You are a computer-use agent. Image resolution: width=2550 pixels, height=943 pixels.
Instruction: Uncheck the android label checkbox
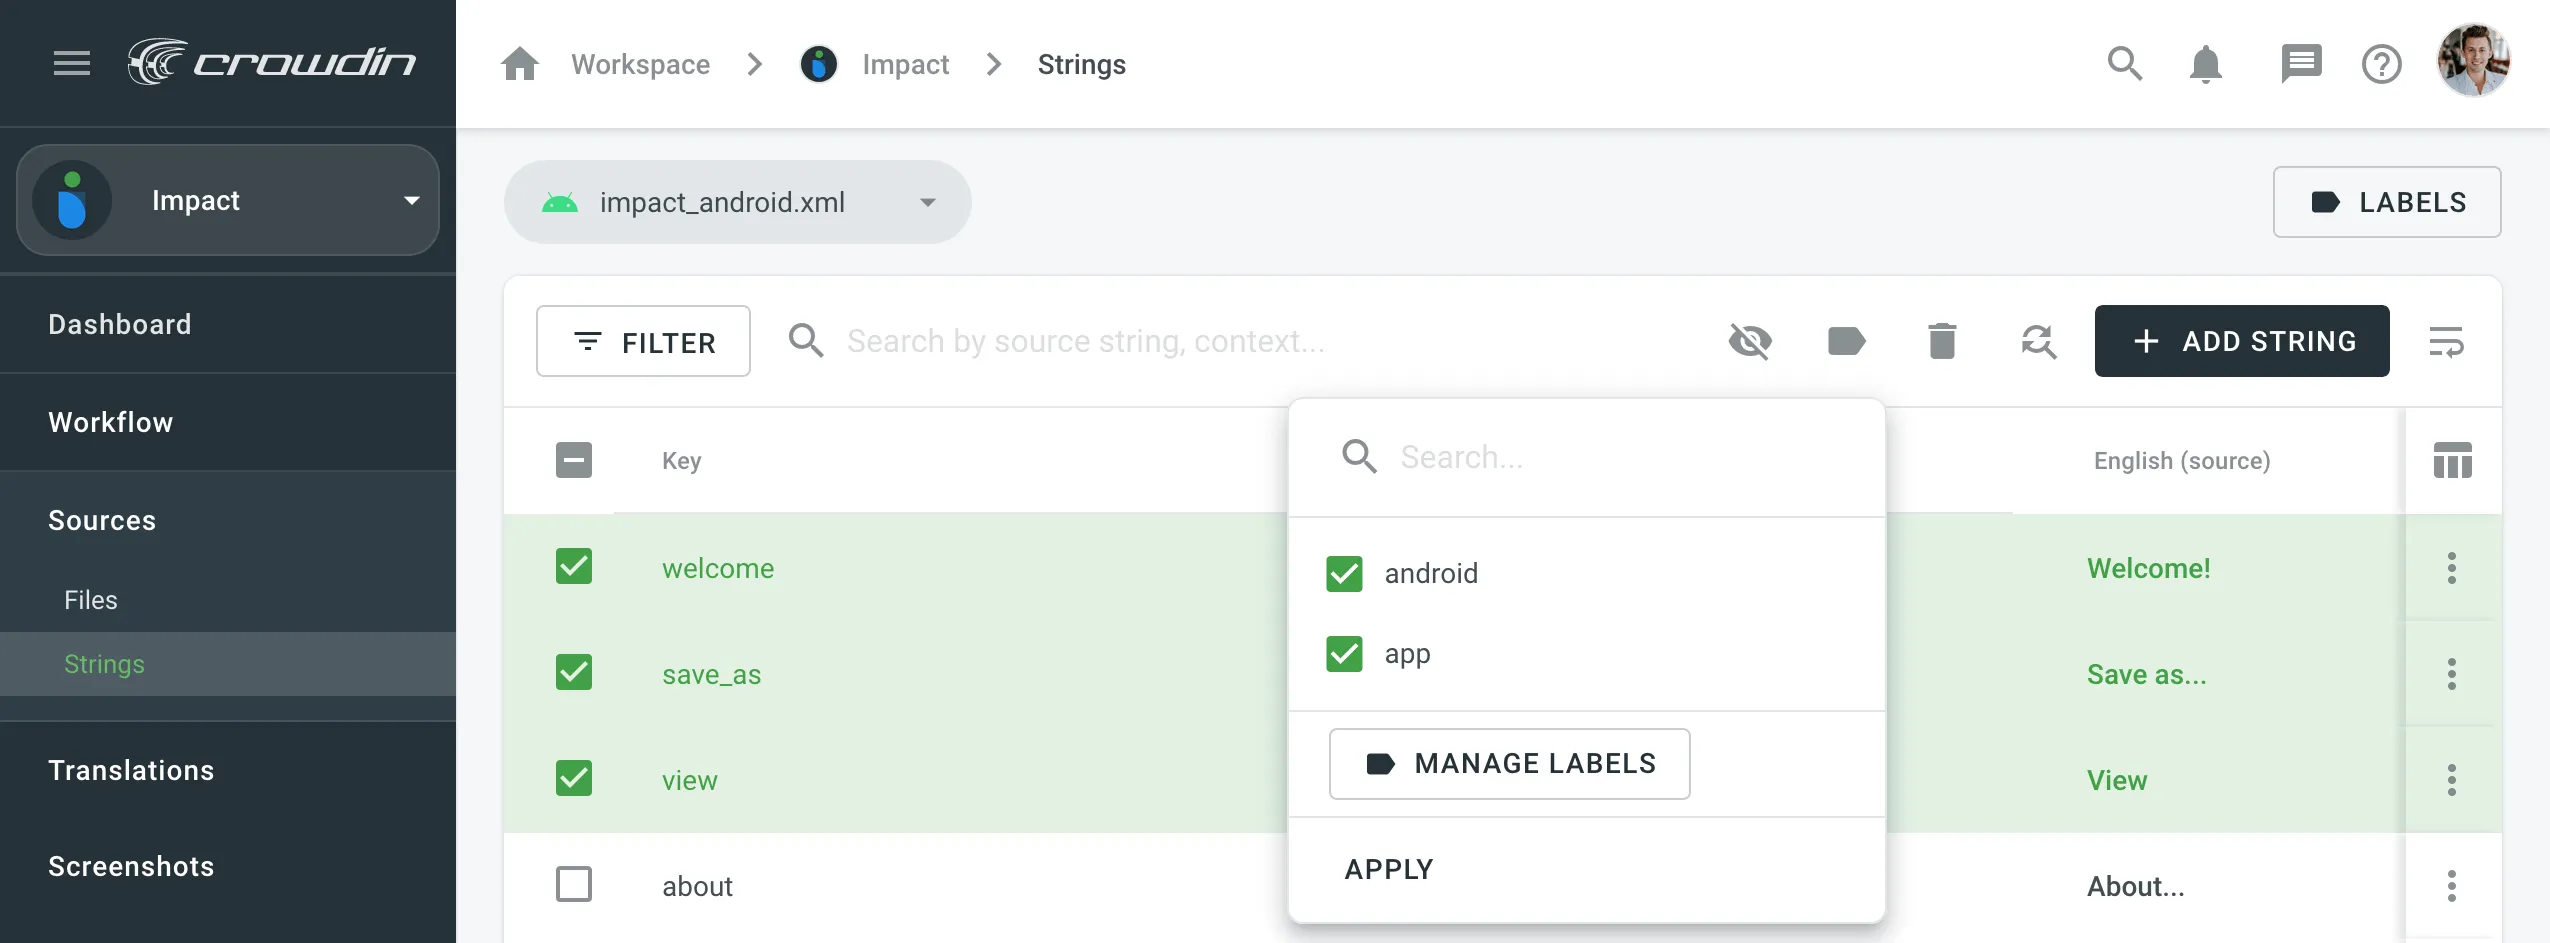[1344, 574]
